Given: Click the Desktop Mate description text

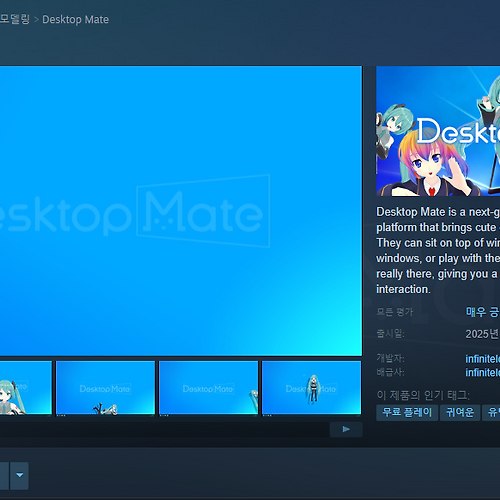Looking at the screenshot, I should coord(438,250).
